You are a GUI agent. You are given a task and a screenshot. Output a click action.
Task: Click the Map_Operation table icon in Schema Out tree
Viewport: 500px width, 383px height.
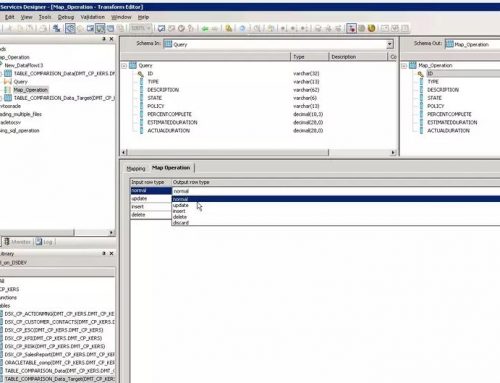[x=413, y=65]
